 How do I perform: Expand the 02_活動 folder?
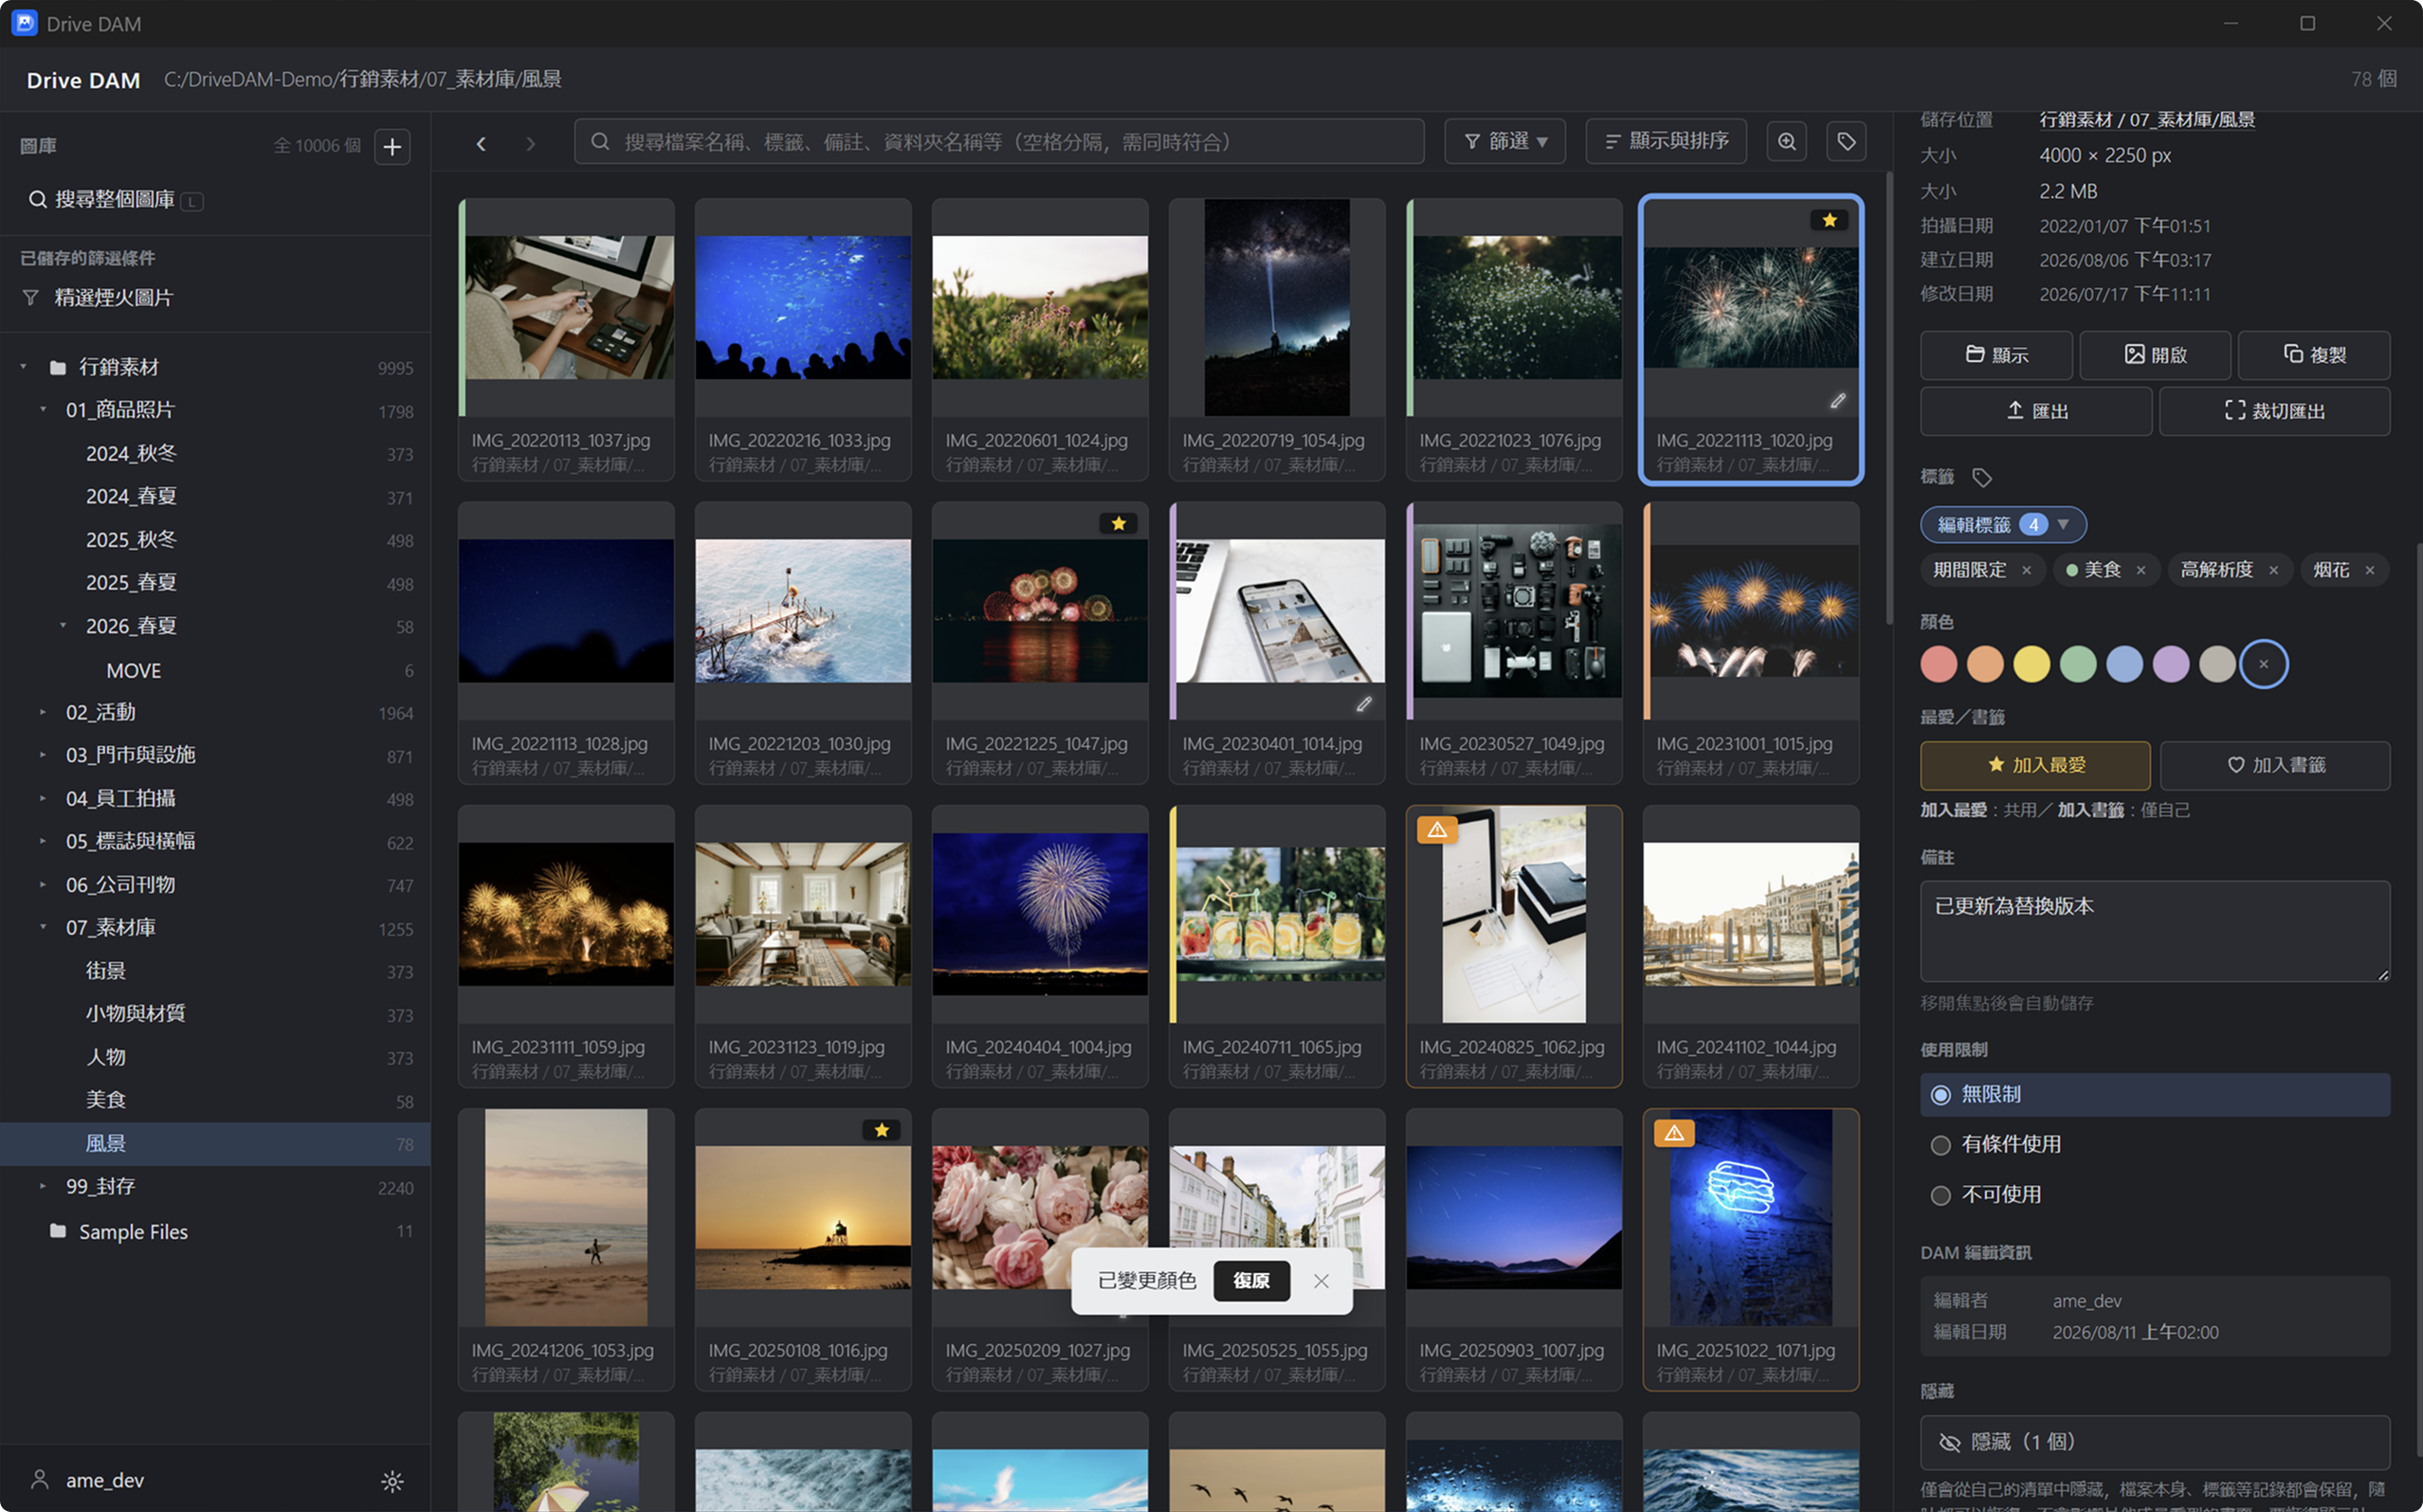(43, 713)
